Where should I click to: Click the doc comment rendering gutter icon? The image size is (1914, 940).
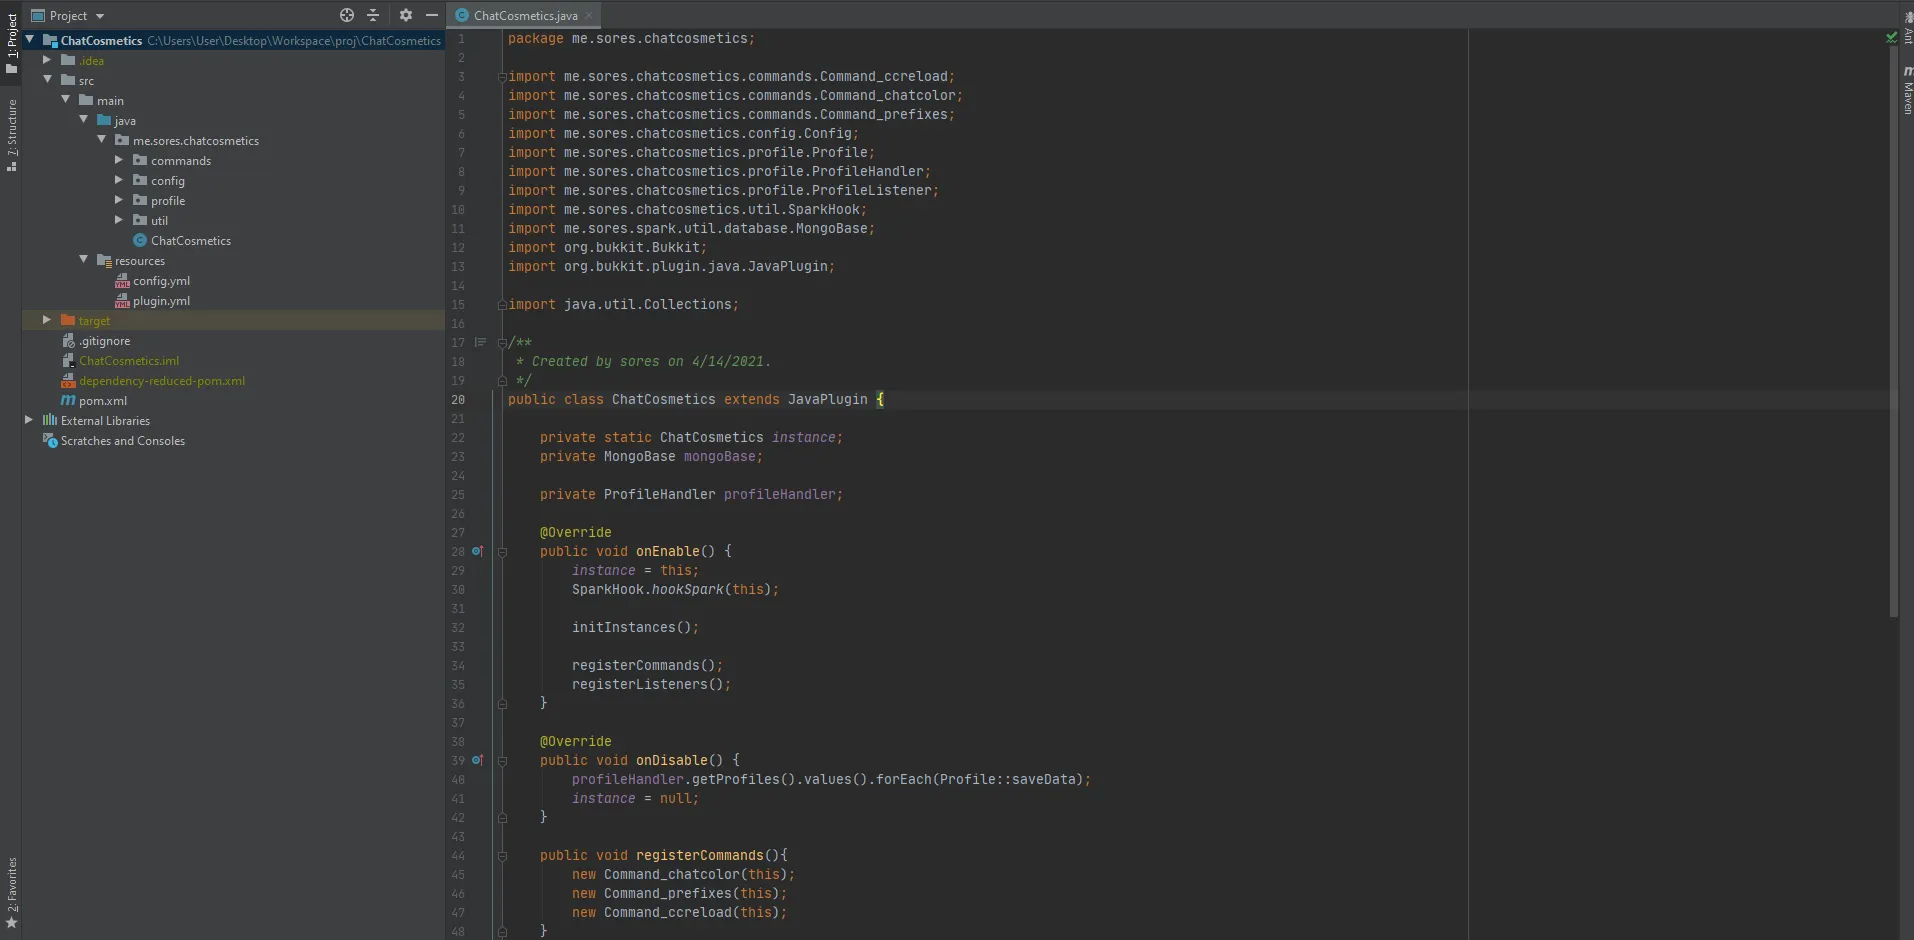(x=480, y=342)
